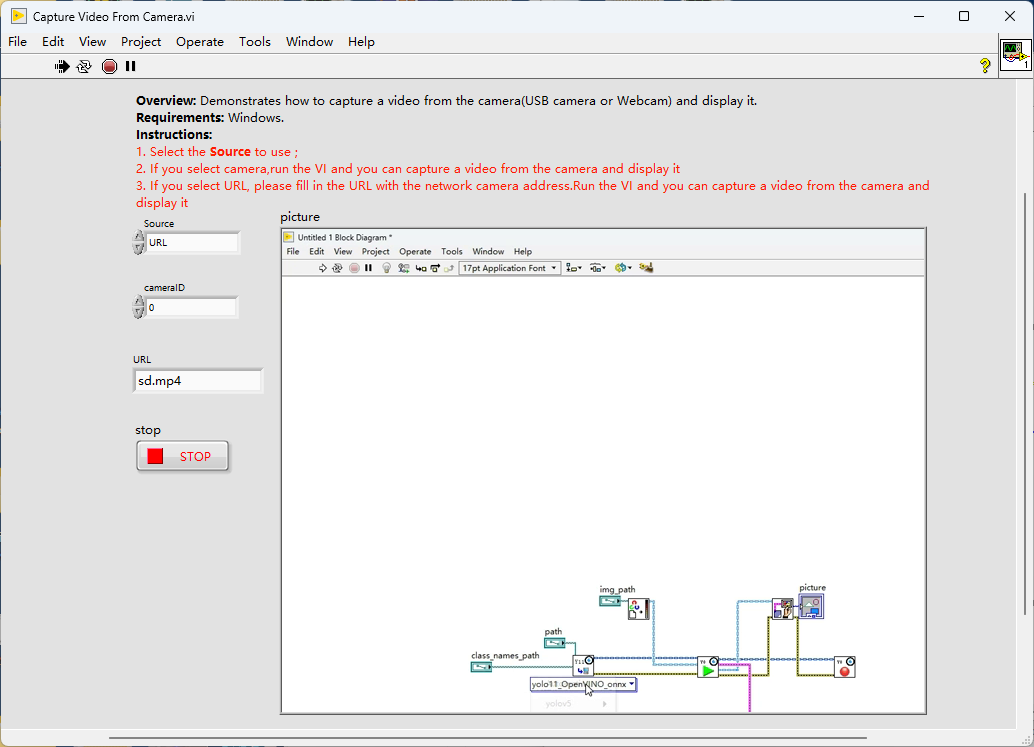This screenshot has width=1034, height=747.
Task: Click the VI icon in the top-right corner
Action: click(1016, 55)
